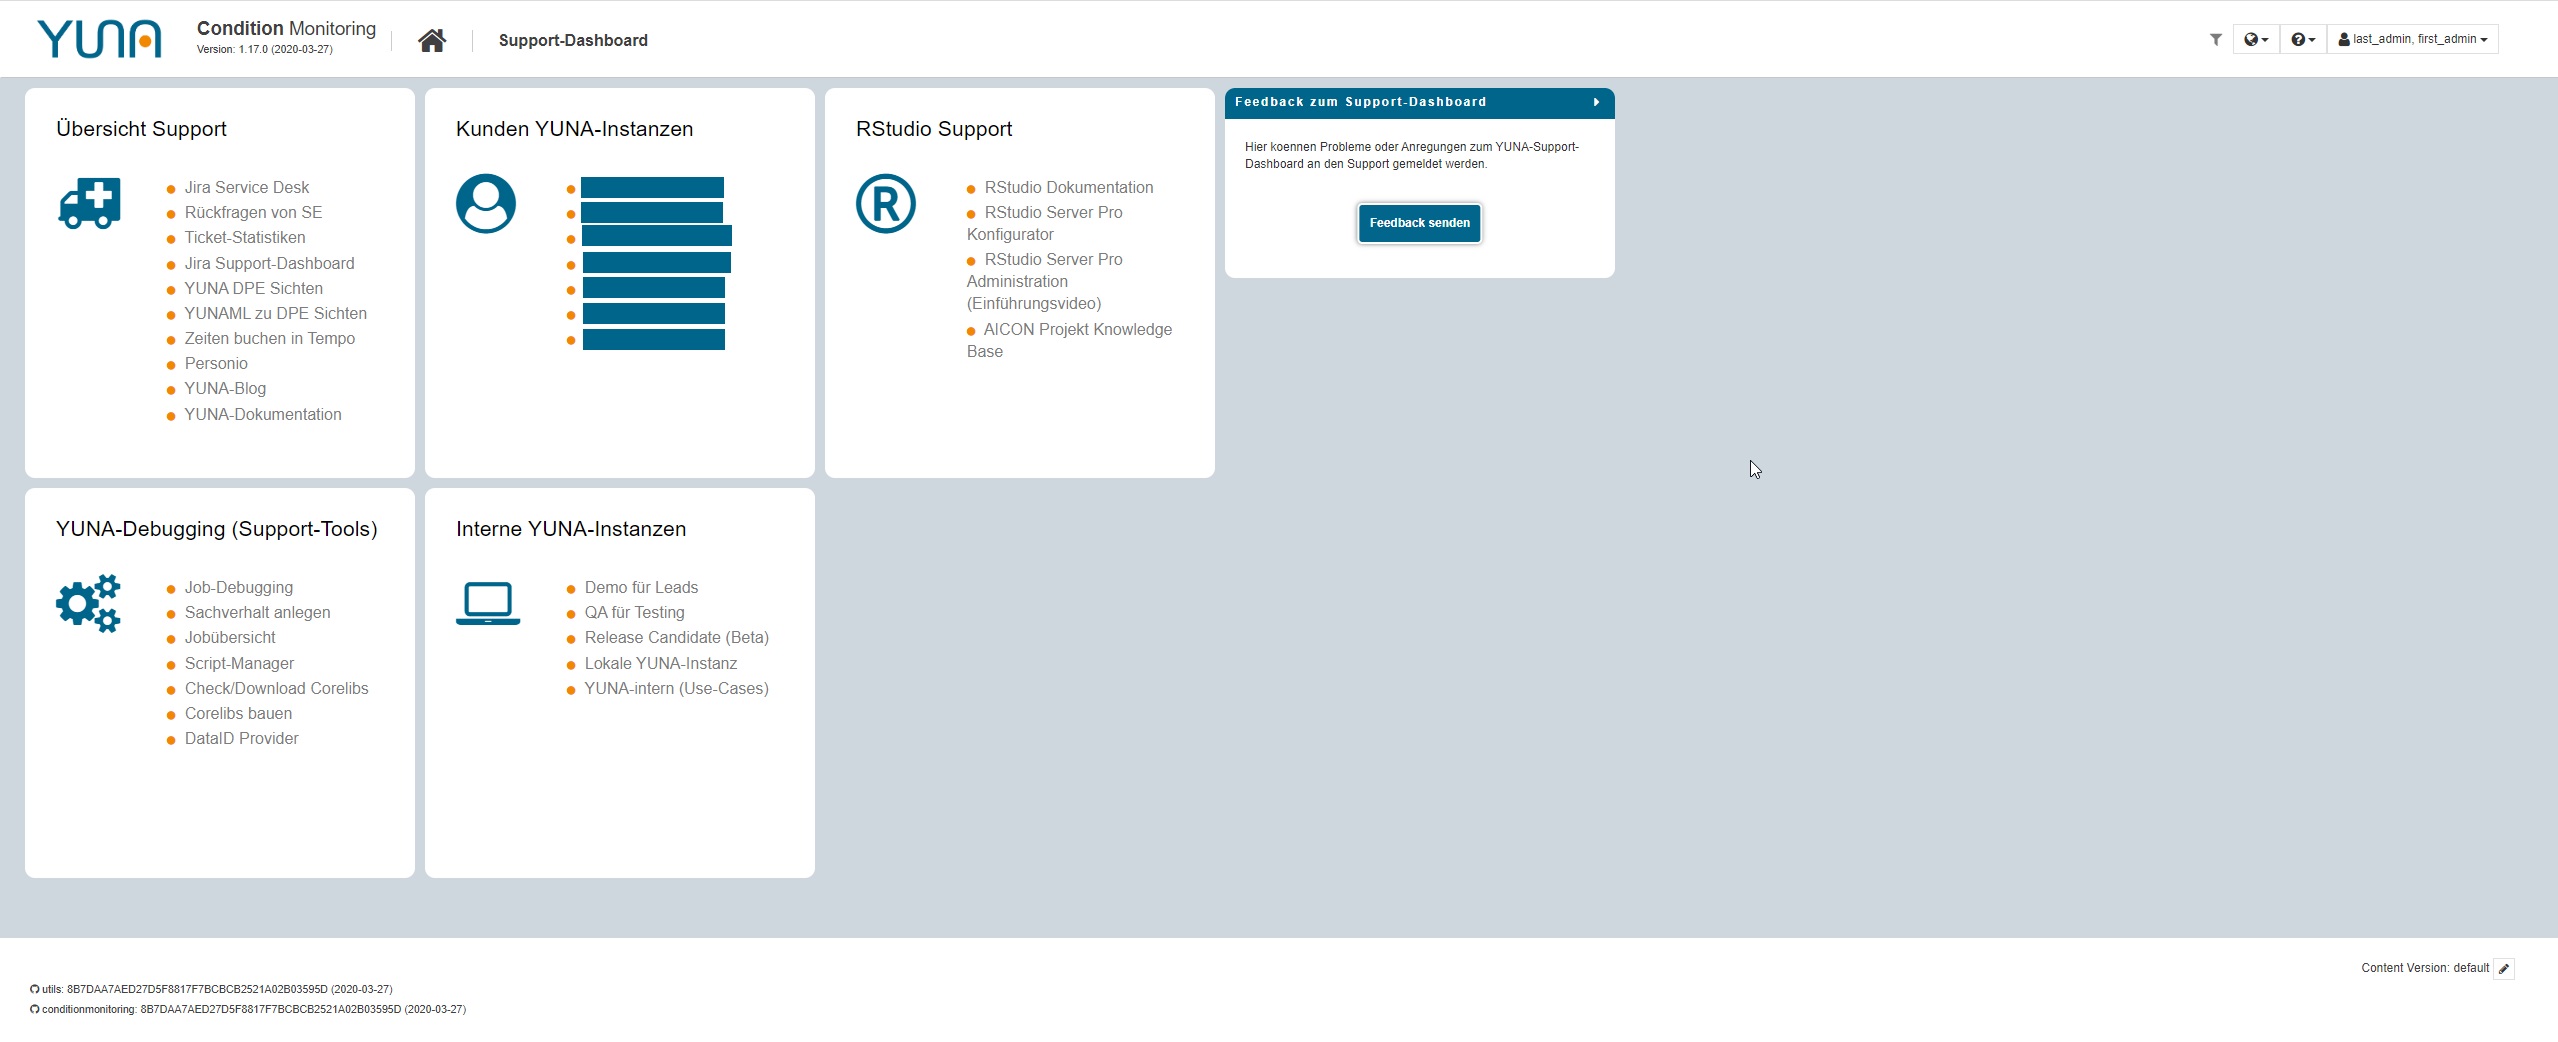This screenshot has height=1042, width=2558.
Task: Open RStudio Server Pro Konfigurator link
Action: 1045,223
